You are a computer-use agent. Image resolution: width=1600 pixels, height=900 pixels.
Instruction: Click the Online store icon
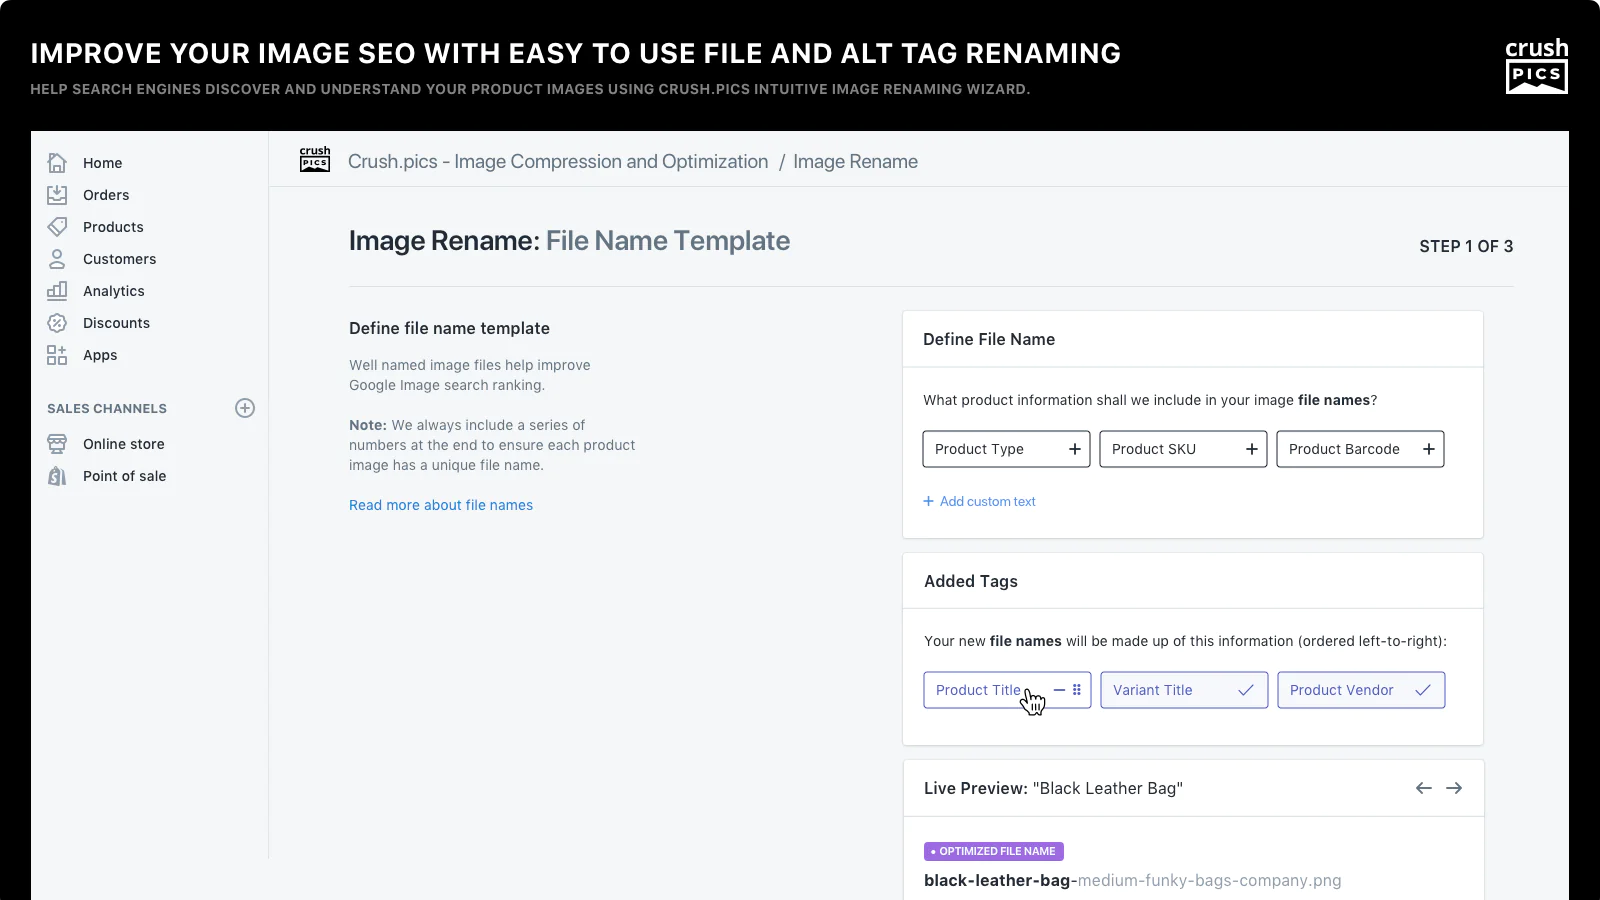coord(57,444)
